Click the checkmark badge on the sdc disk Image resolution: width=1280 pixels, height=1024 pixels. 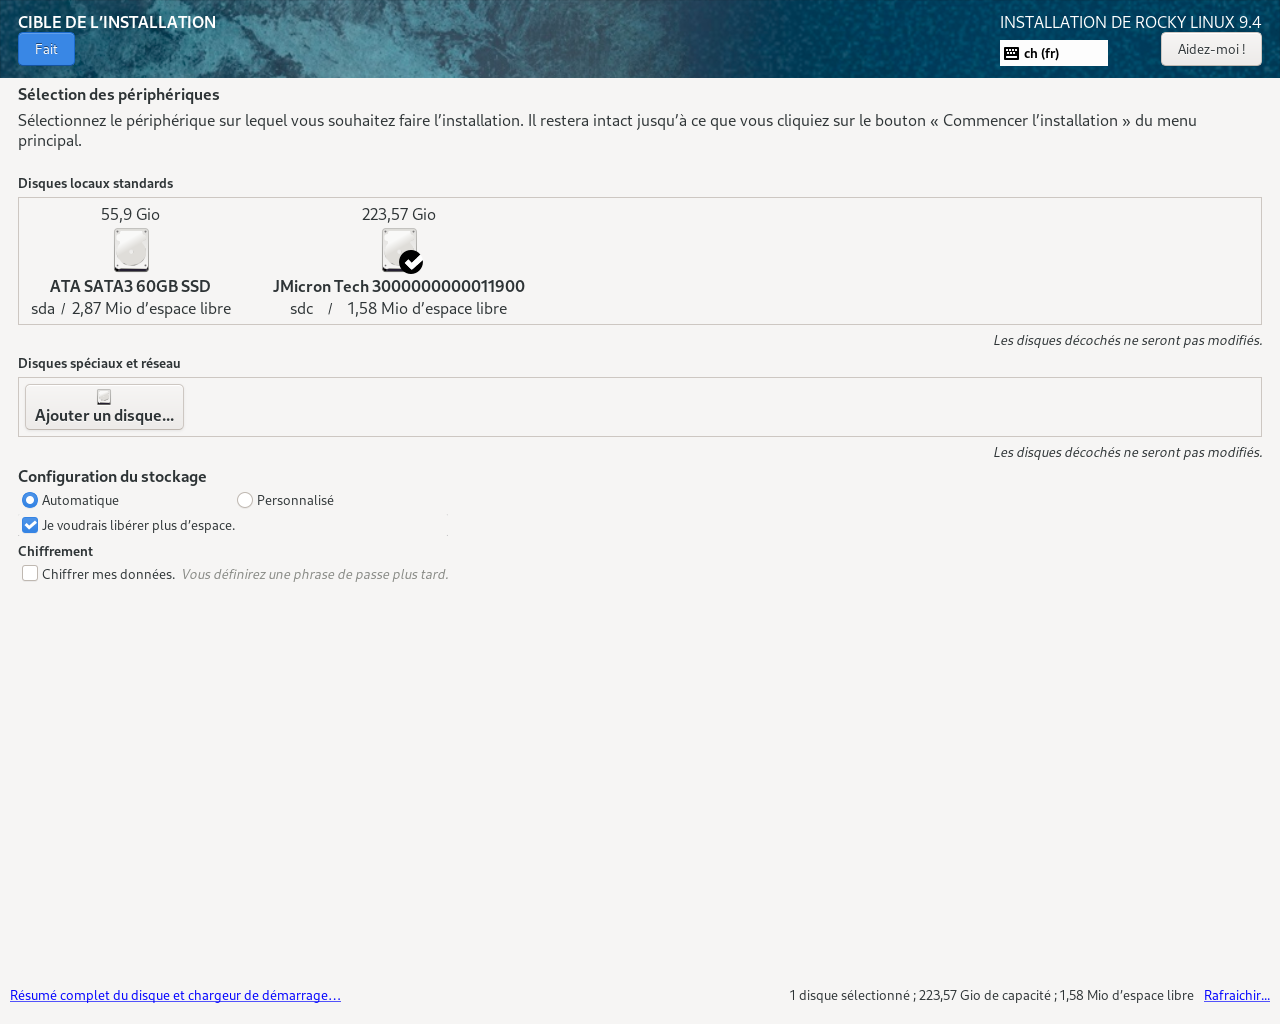pos(411,262)
